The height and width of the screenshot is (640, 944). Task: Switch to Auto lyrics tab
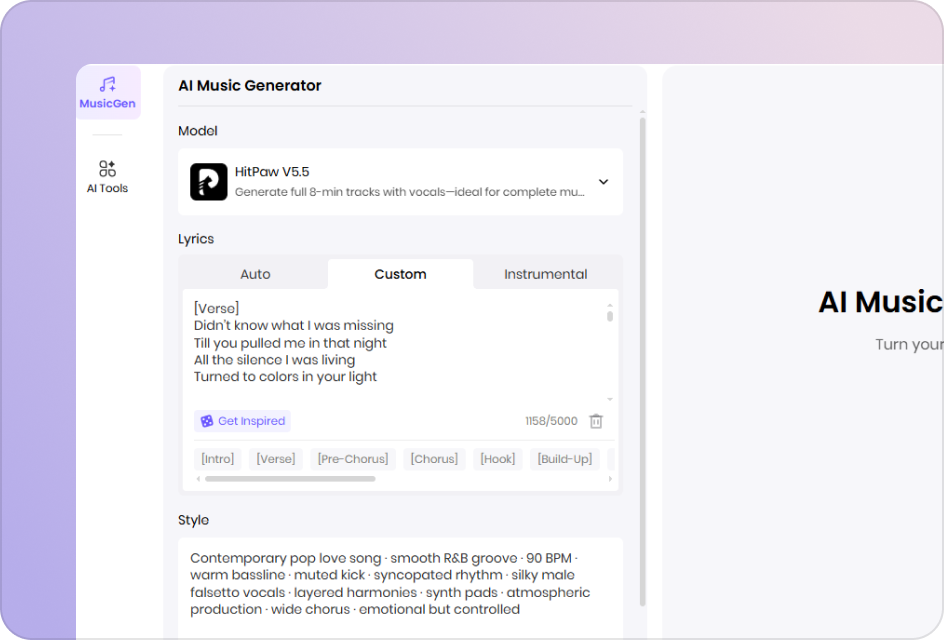pyautogui.click(x=255, y=274)
